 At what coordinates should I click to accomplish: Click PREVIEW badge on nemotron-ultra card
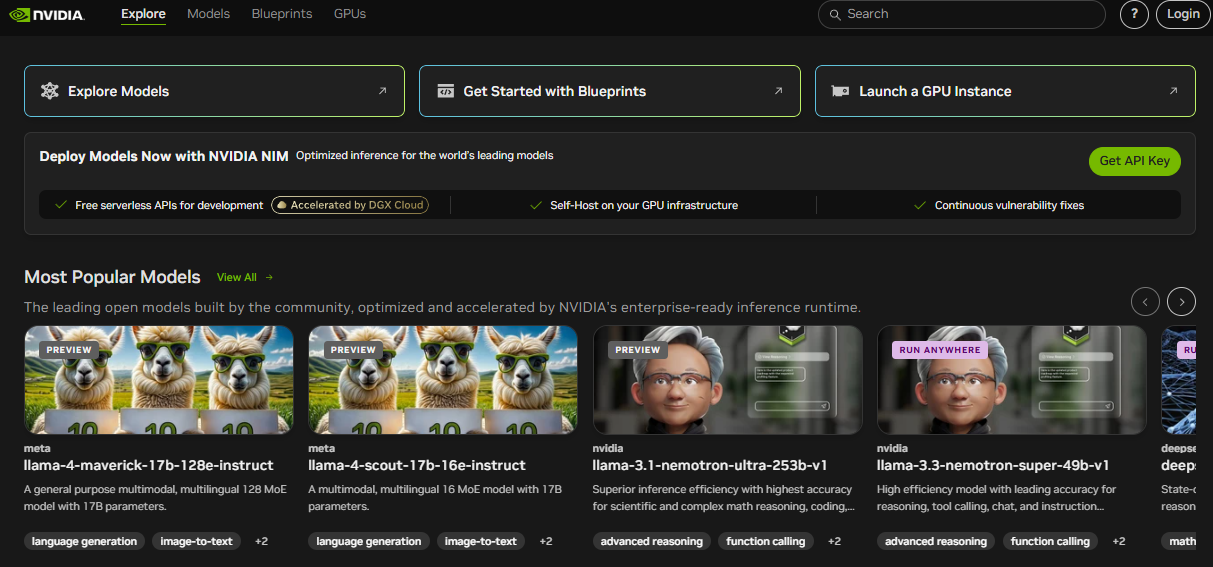(x=638, y=350)
